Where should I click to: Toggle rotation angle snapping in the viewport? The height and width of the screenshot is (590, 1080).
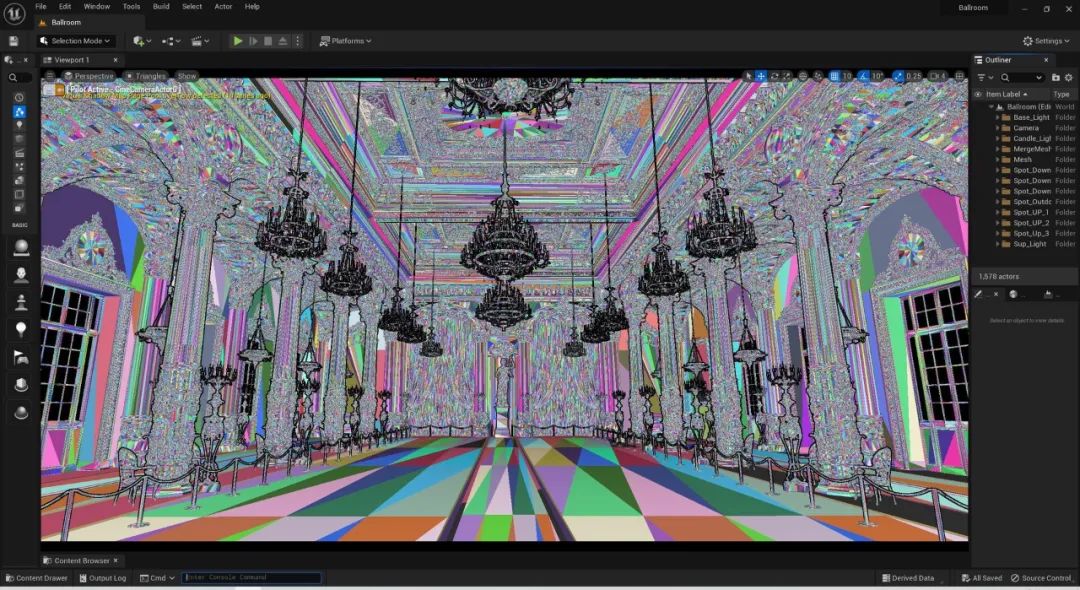[863, 76]
